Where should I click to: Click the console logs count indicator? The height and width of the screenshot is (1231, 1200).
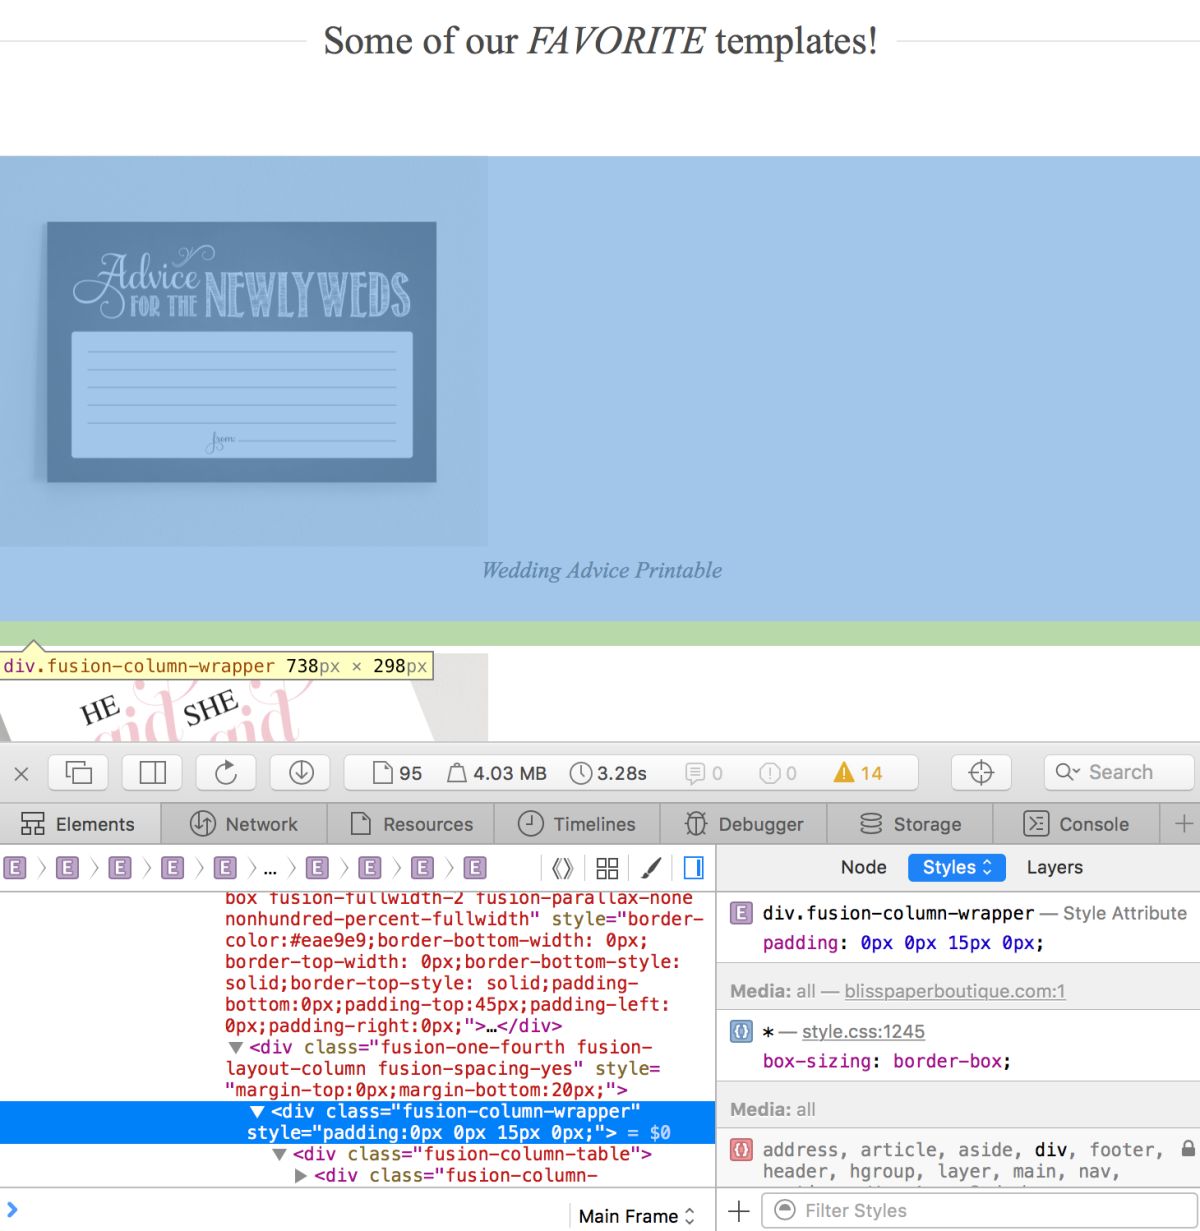pos(704,773)
